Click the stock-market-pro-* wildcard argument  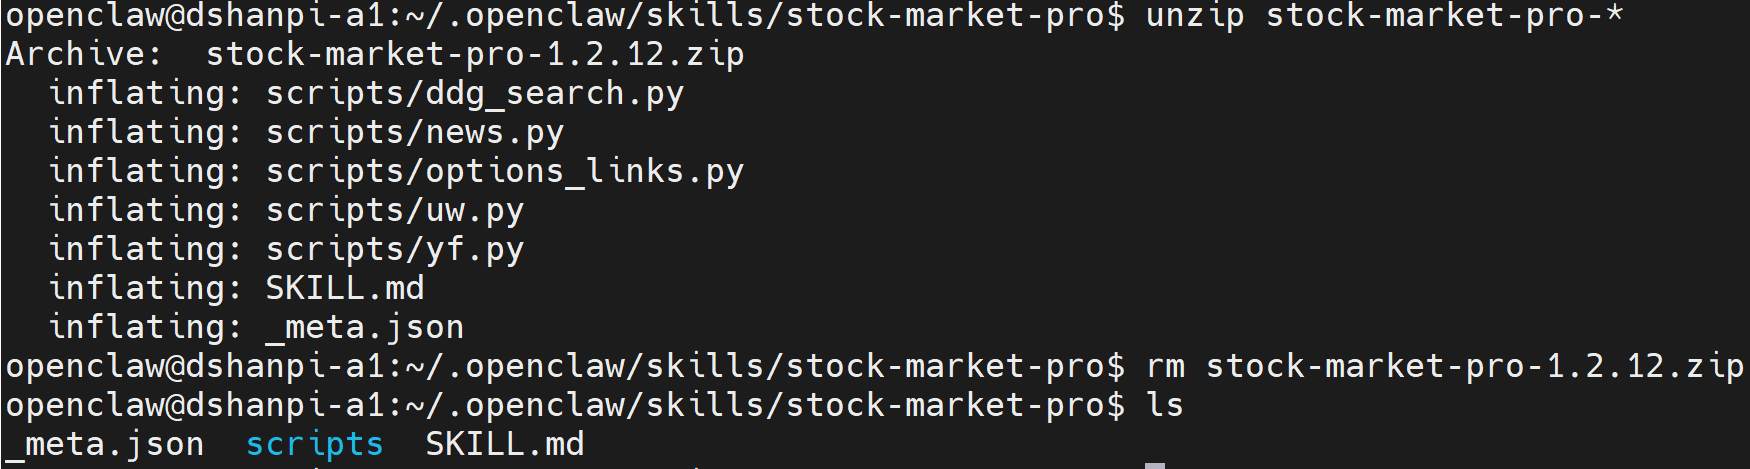(x=1445, y=16)
